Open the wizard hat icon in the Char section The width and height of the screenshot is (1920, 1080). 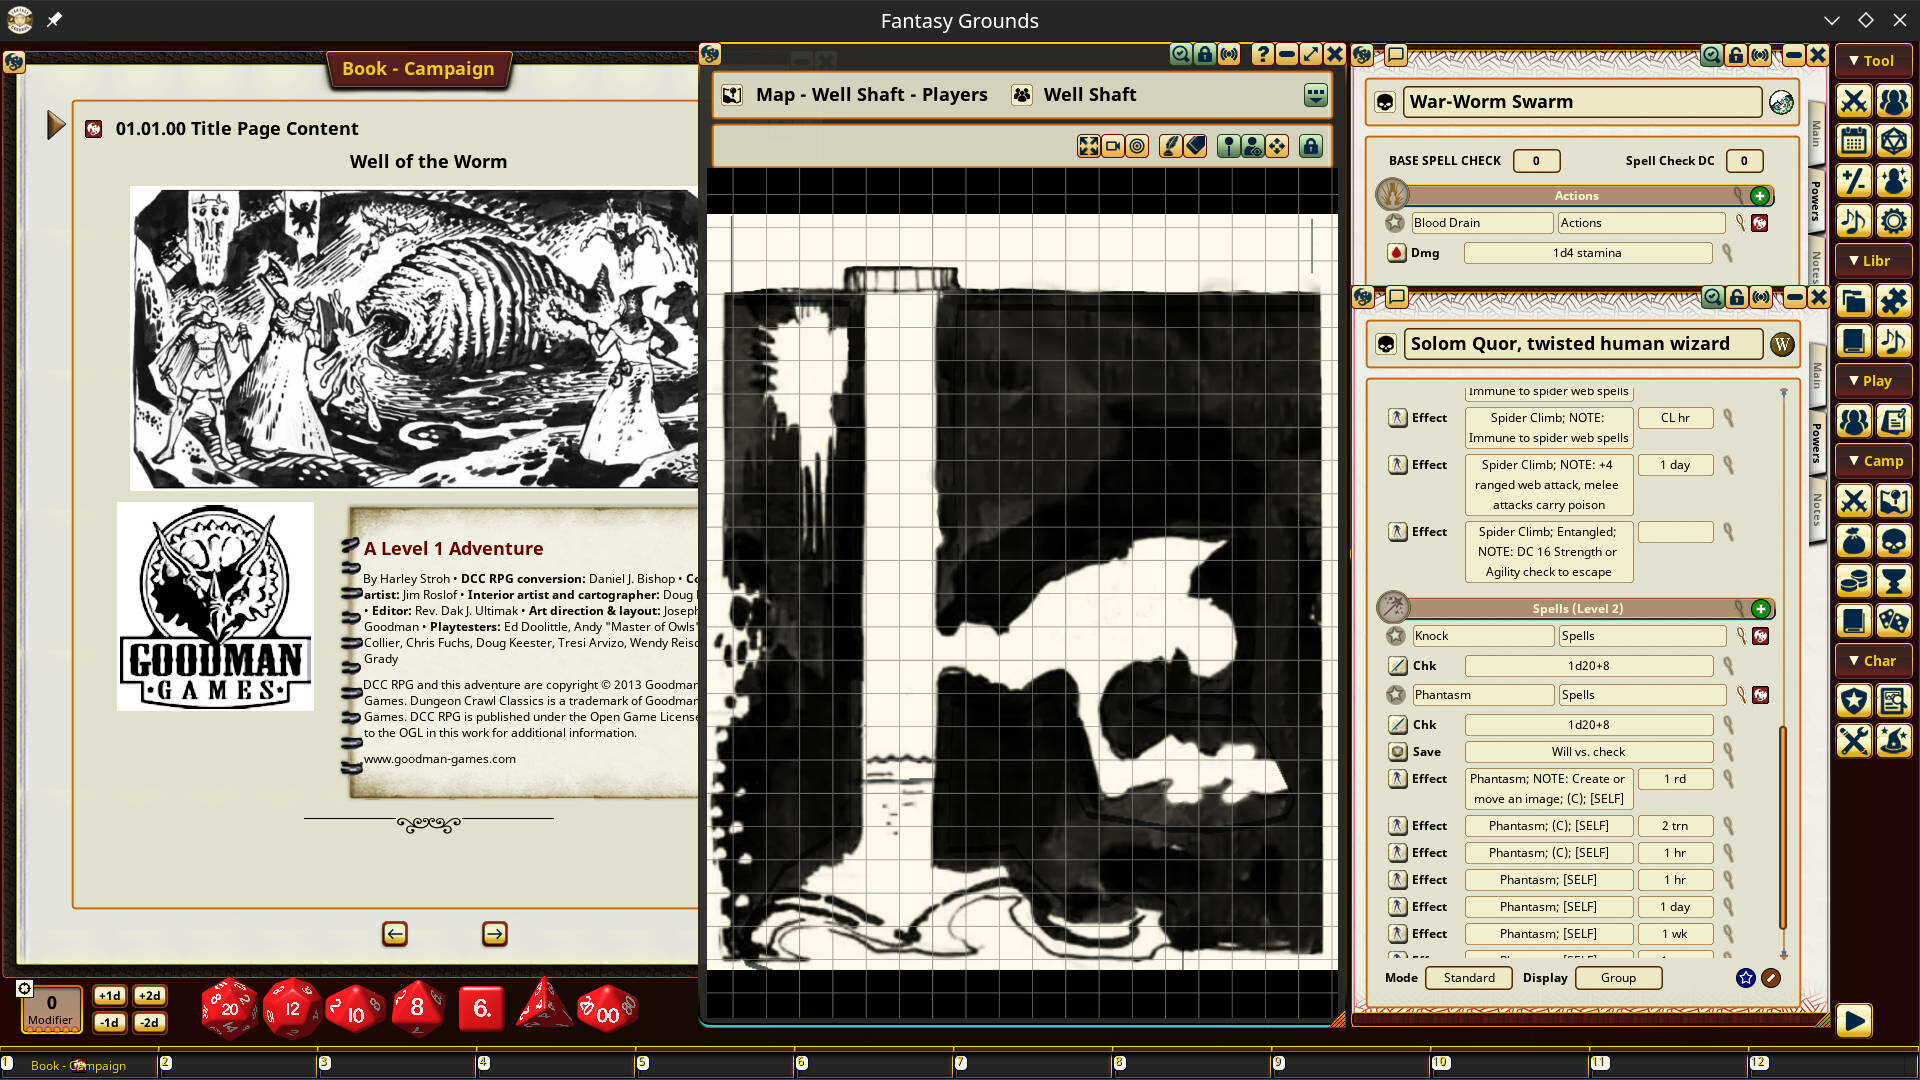point(1896,741)
